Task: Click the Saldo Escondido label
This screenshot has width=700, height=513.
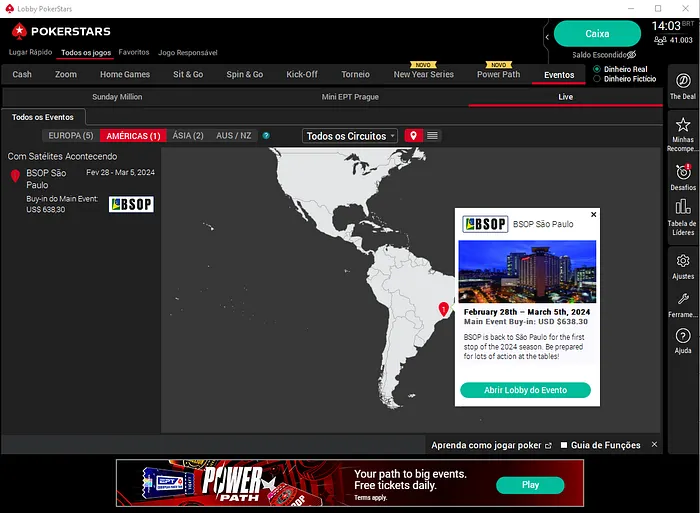Action: click(x=600, y=55)
